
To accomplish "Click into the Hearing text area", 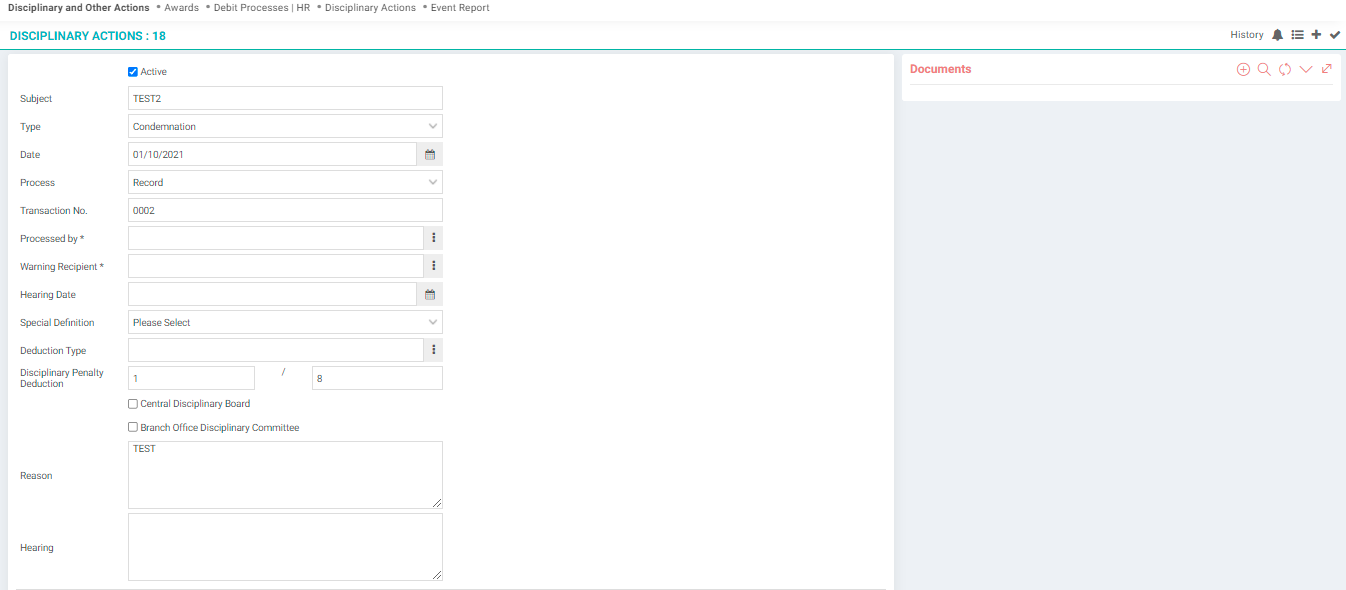I will tap(285, 547).
